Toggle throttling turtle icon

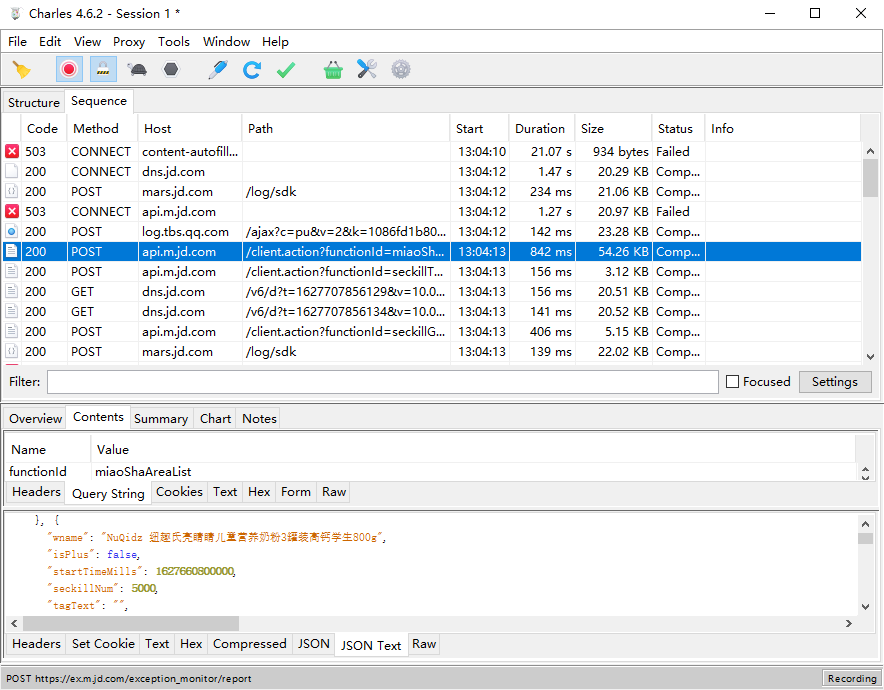coord(137,70)
